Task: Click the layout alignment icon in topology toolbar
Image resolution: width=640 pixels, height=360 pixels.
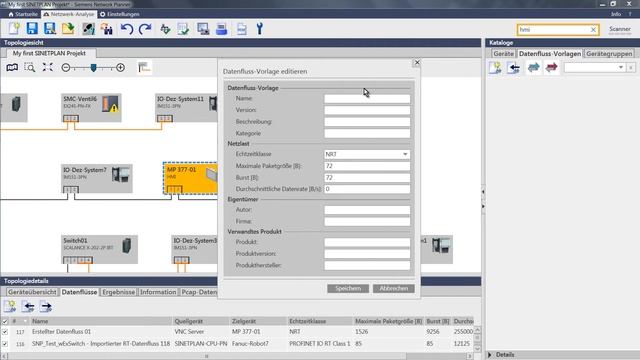Action: click(144, 67)
